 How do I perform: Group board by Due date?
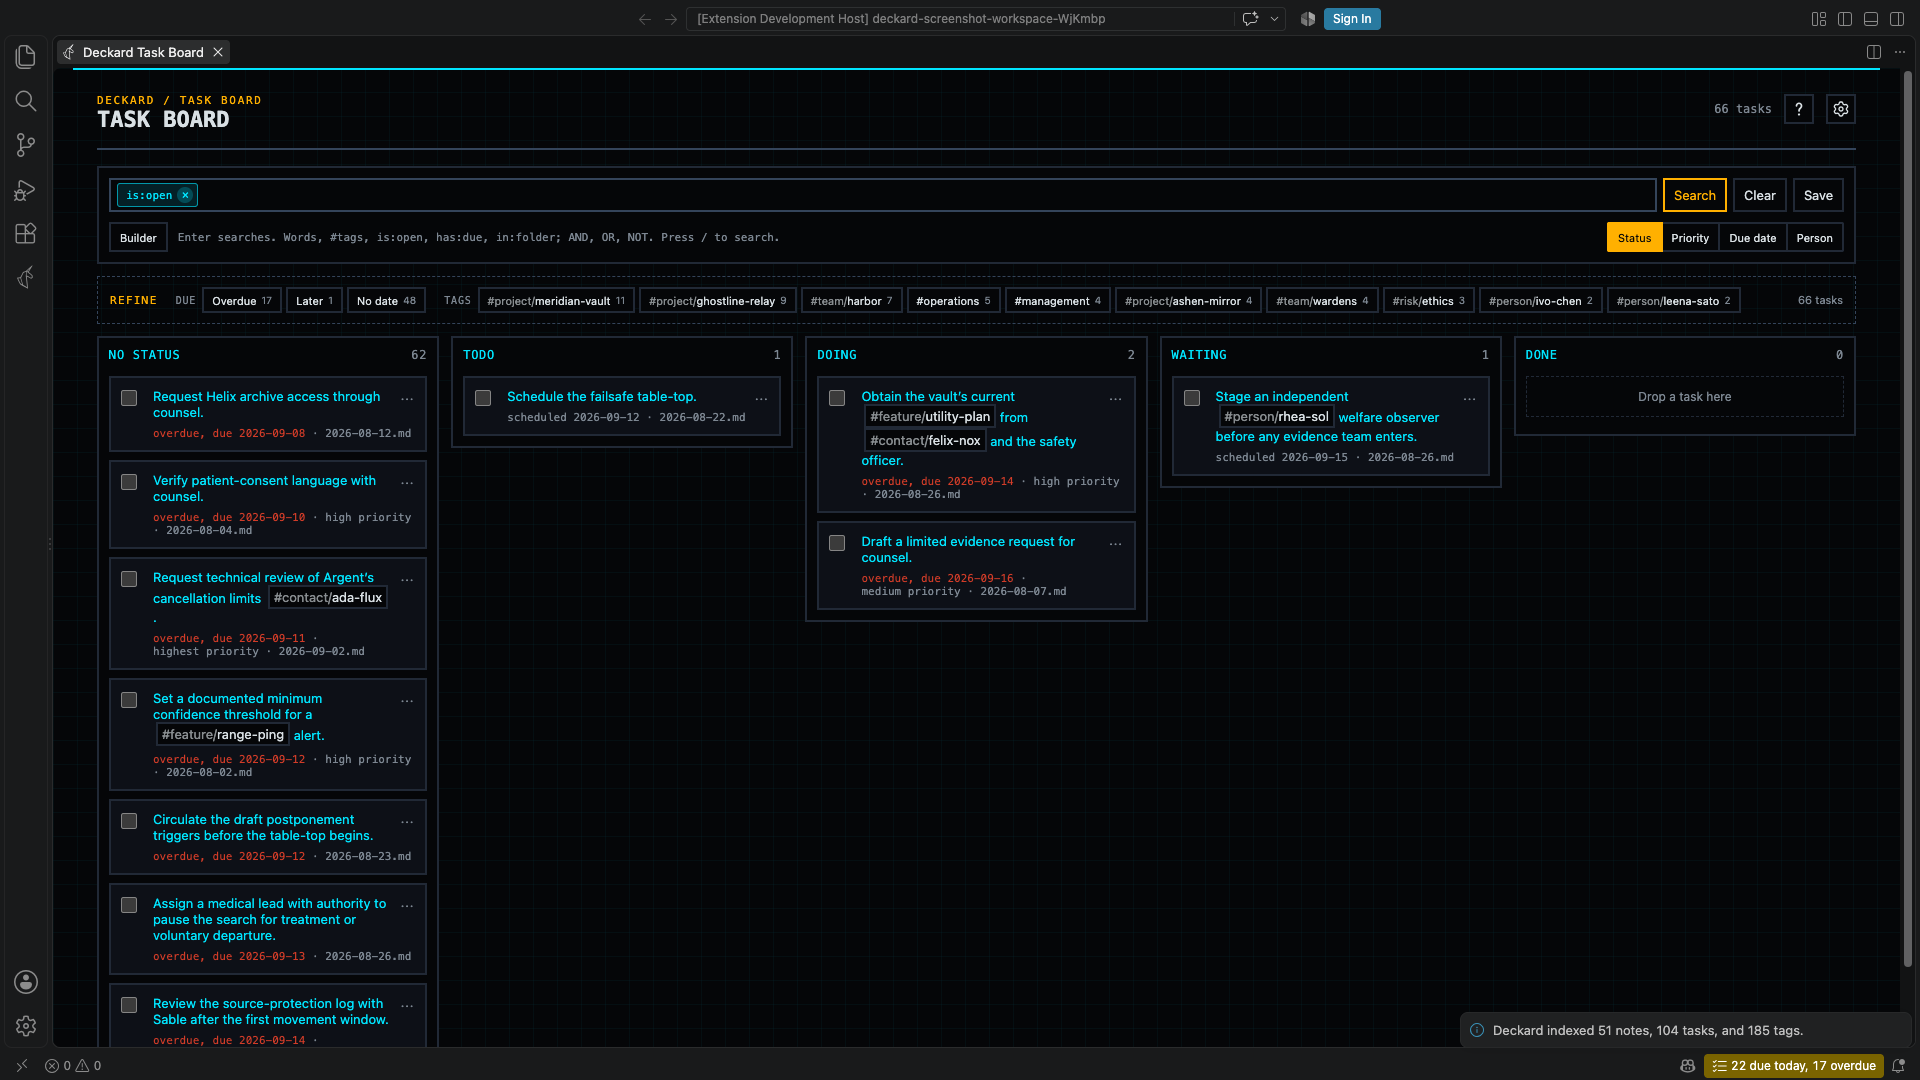click(1752, 238)
